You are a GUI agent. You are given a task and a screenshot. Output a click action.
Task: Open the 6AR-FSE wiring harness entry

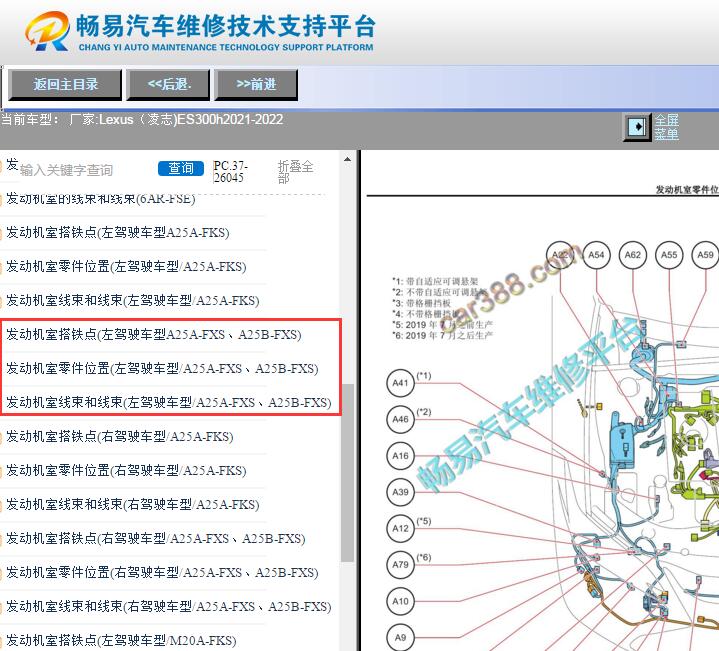[100, 199]
